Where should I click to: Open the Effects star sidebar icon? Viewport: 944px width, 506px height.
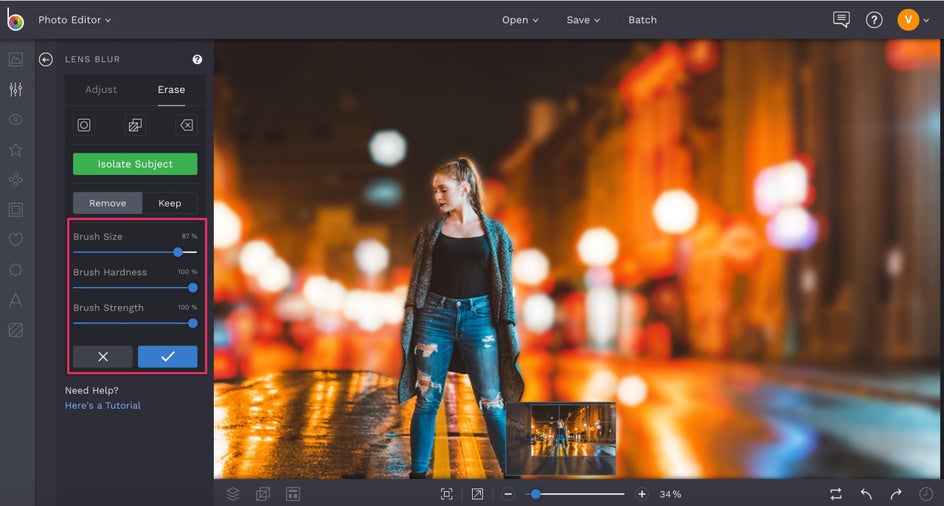point(16,149)
